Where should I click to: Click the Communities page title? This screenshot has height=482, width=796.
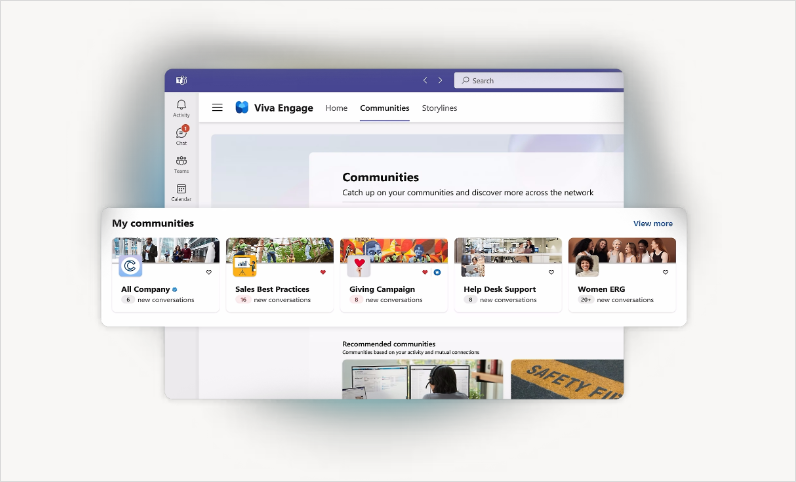[381, 177]
